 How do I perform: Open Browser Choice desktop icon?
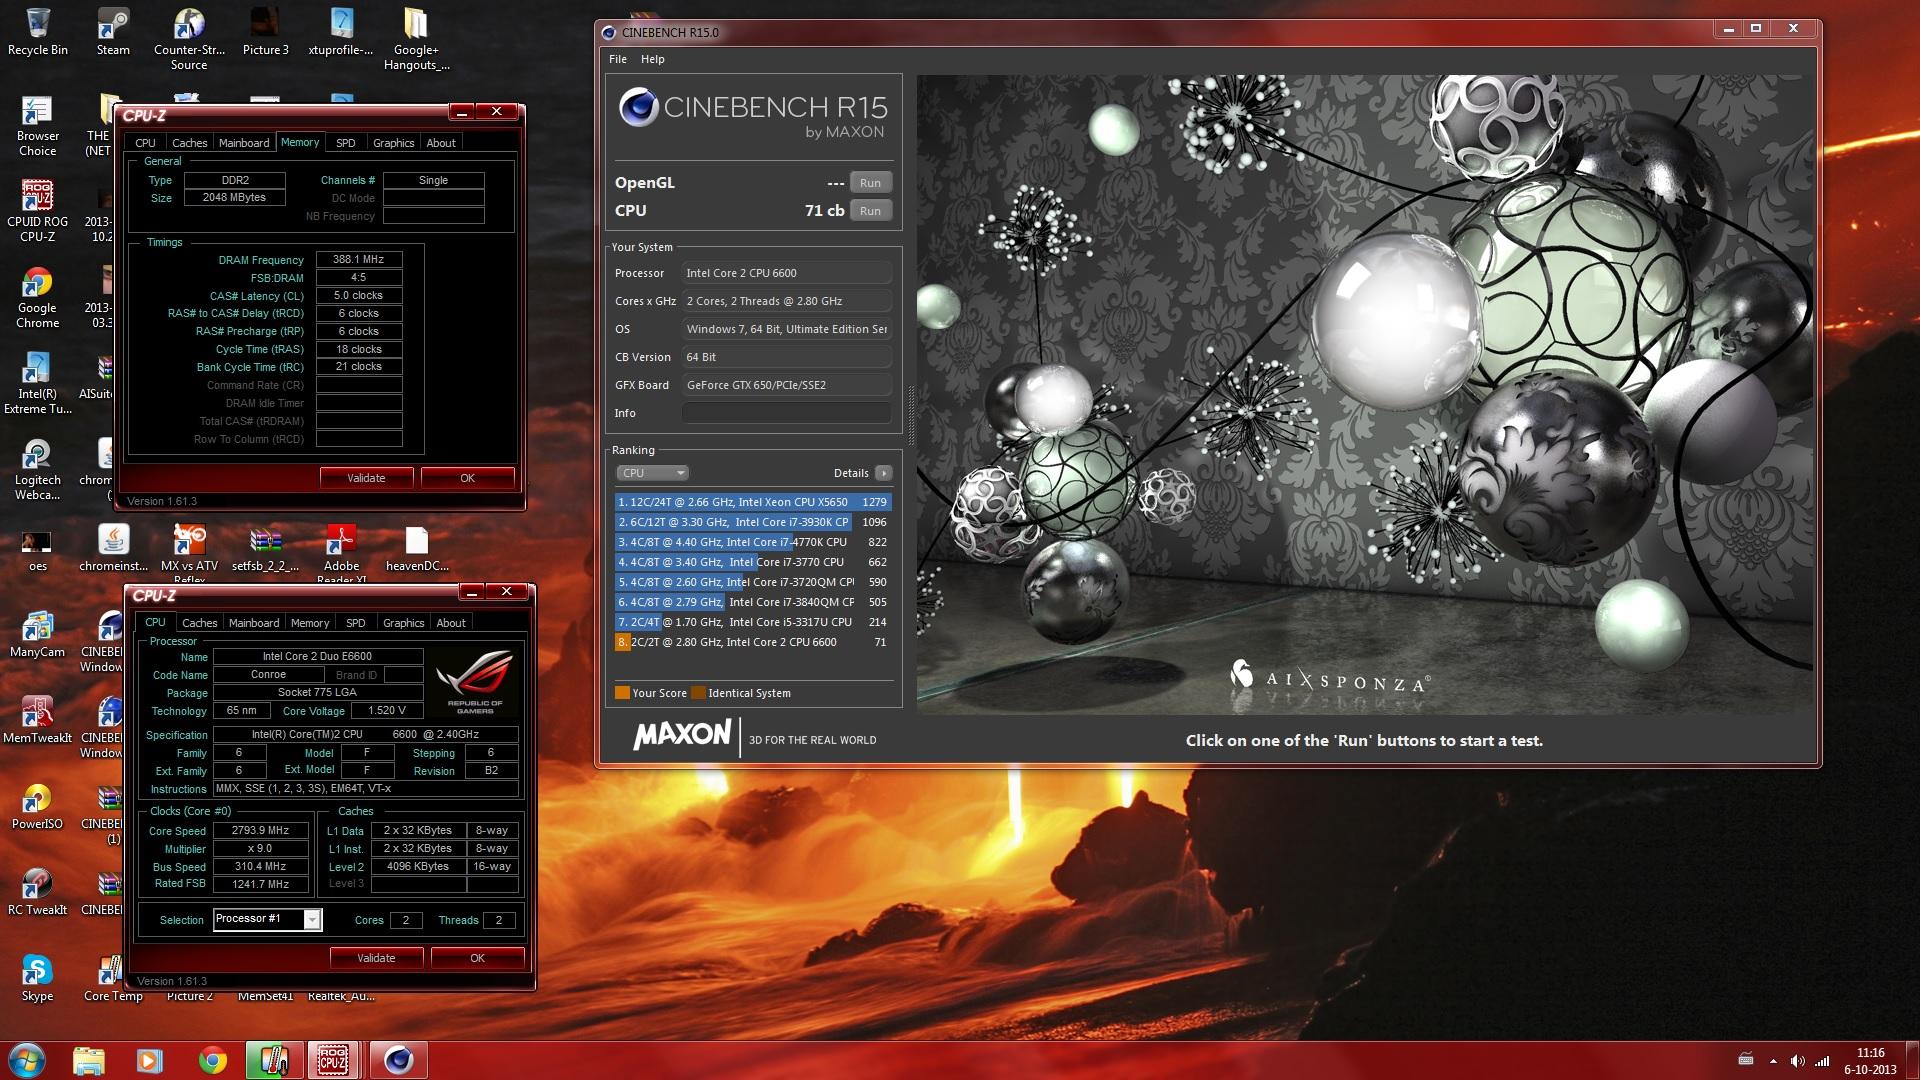pyautogui.click(x=37, y=125)
